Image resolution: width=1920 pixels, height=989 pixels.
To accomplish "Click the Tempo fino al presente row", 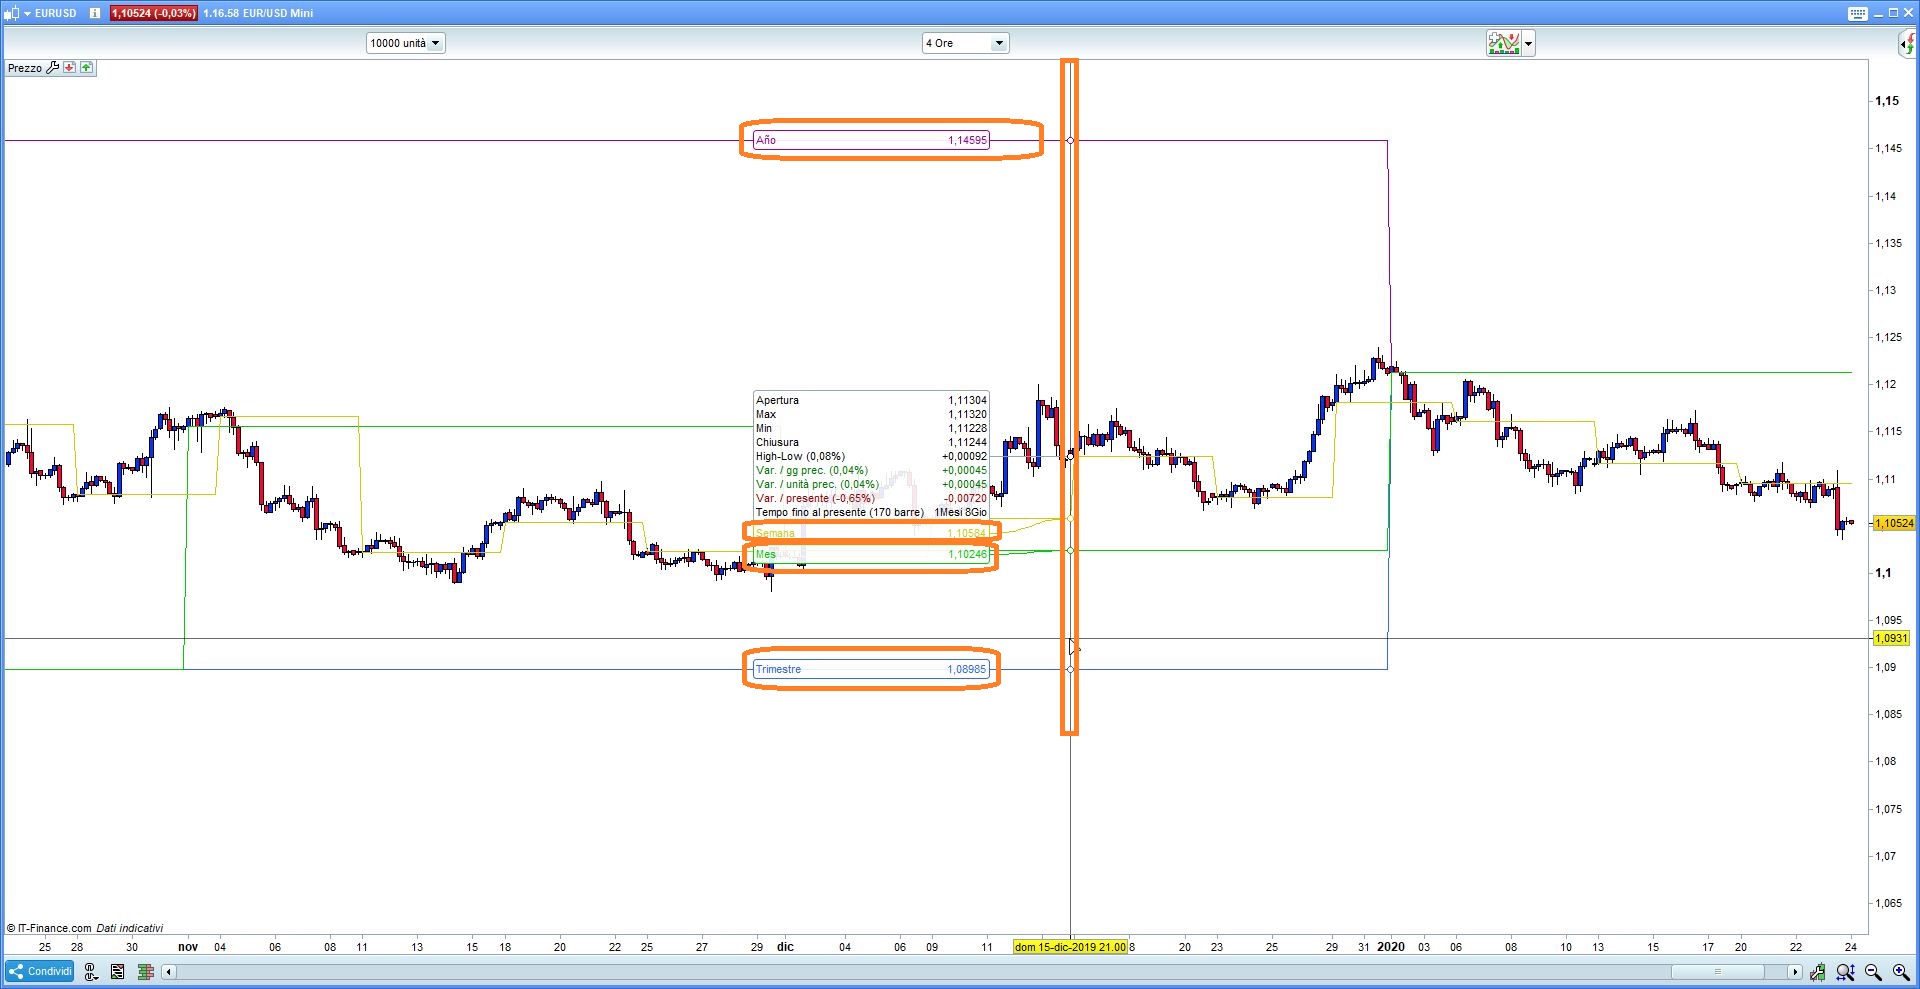I will 871,512.
